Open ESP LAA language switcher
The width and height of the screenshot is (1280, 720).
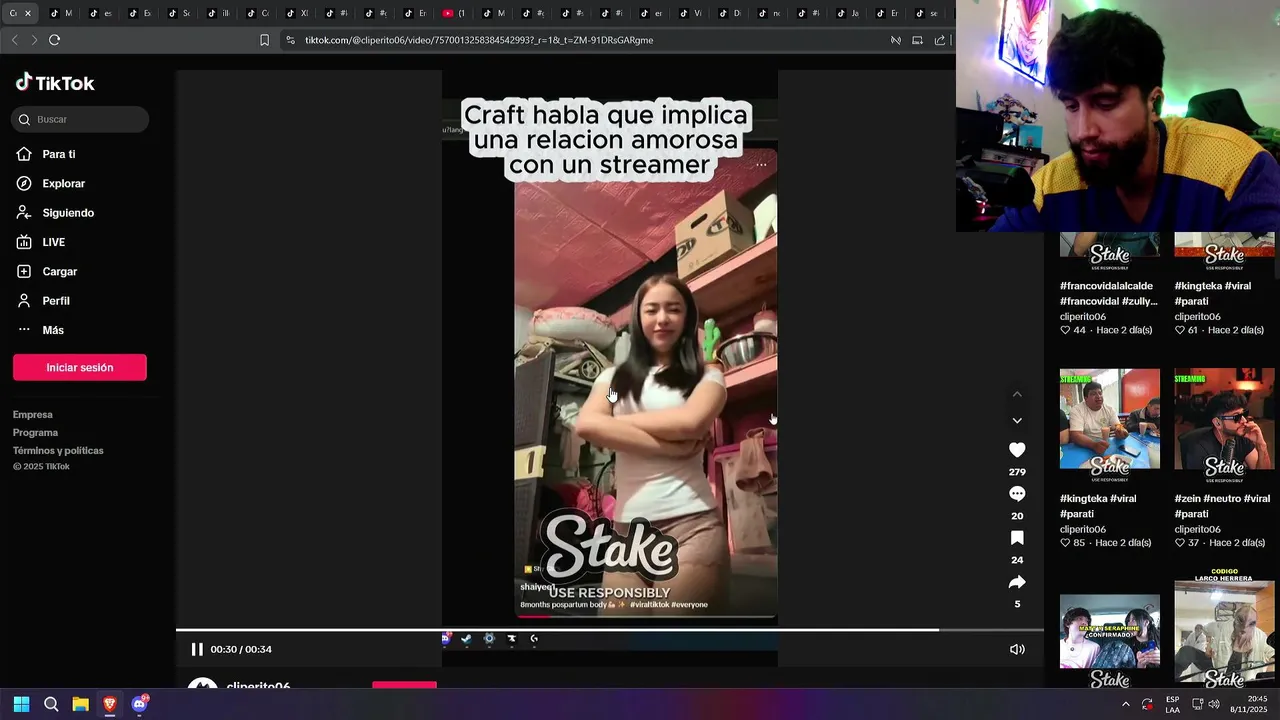[x=1172, y=704]
